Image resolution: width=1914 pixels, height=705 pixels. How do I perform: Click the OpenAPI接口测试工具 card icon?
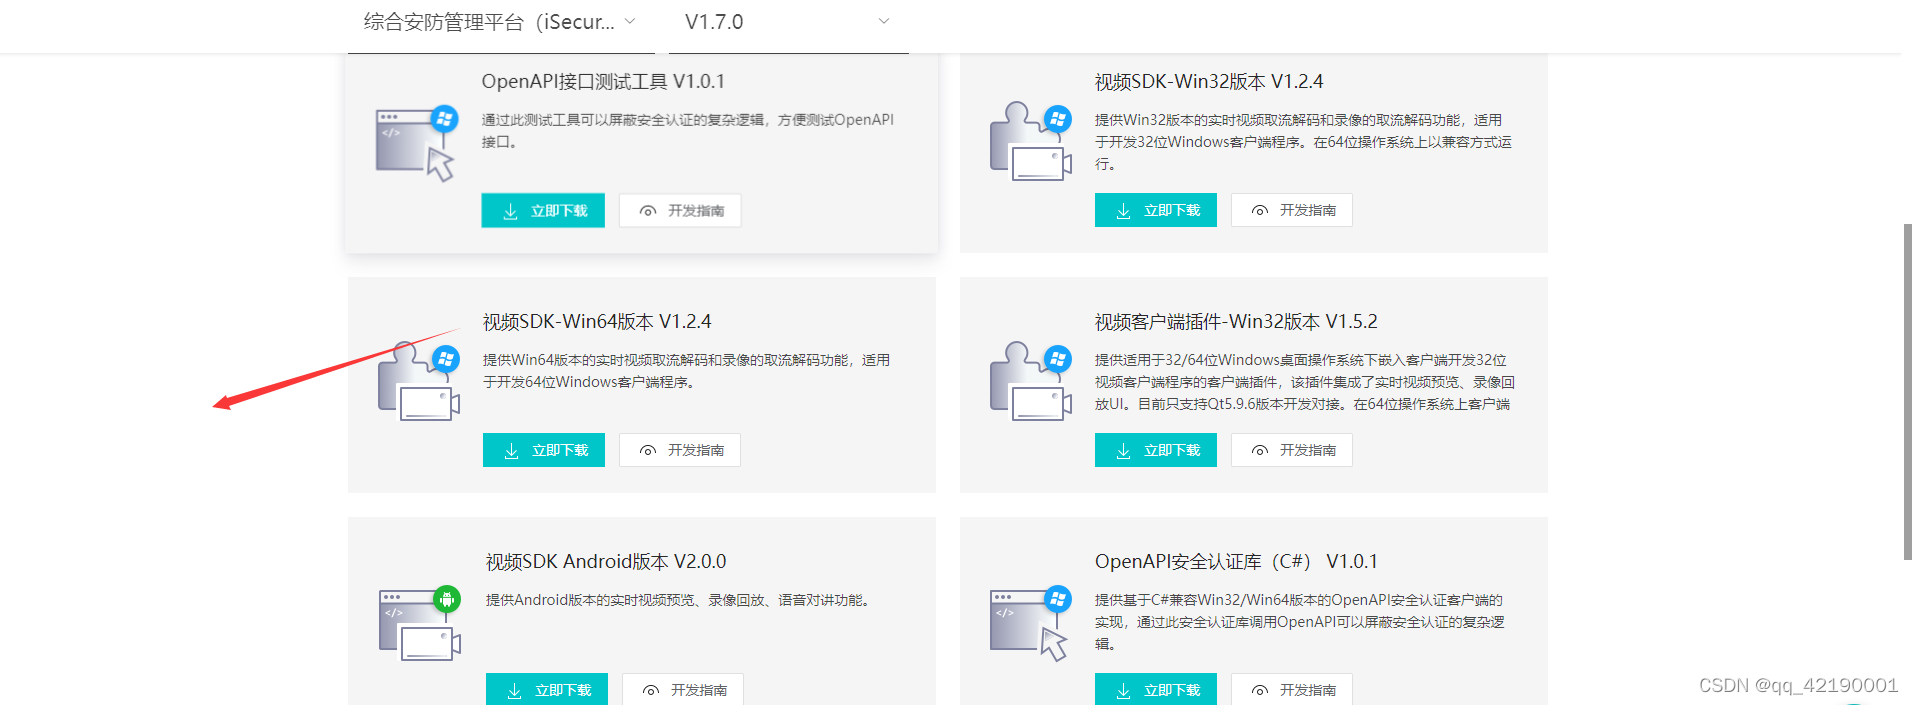point(416,143)
